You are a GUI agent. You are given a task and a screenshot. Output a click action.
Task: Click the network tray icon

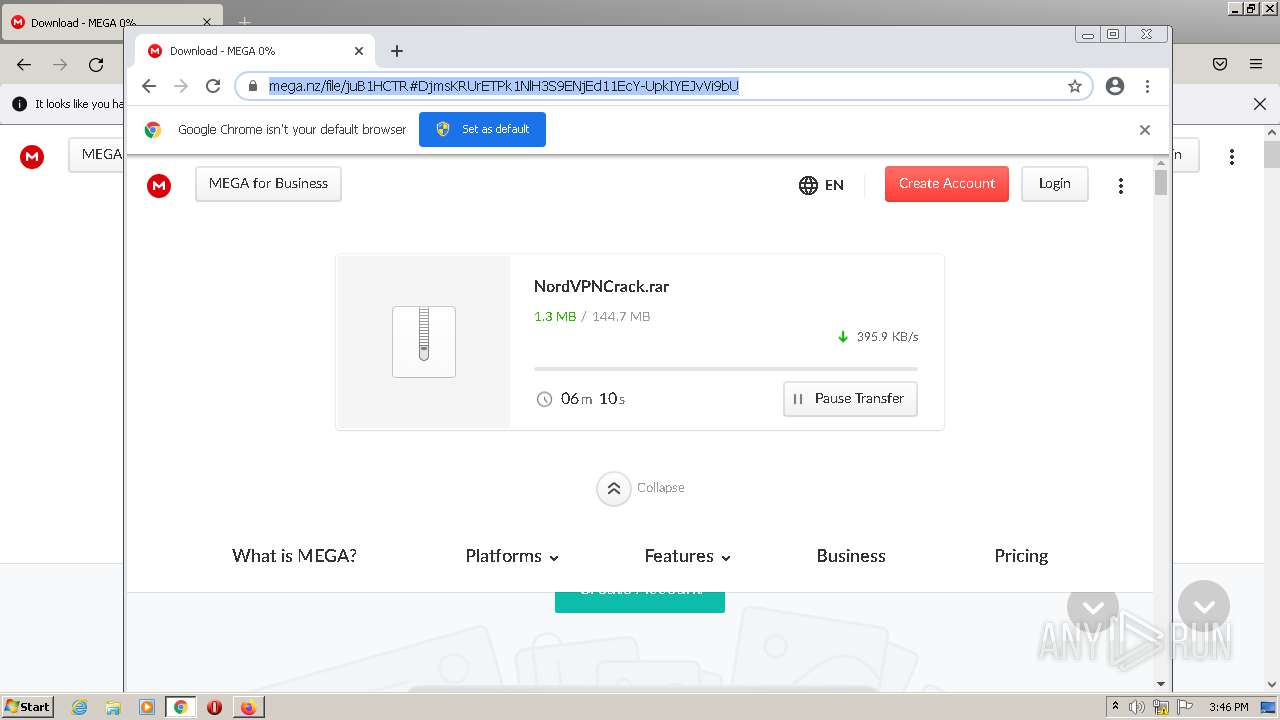(x=1161, y=707)
